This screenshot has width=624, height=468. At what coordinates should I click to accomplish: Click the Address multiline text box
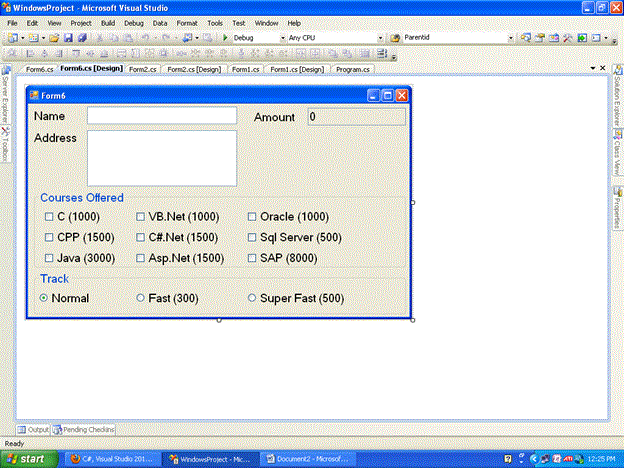162,158
